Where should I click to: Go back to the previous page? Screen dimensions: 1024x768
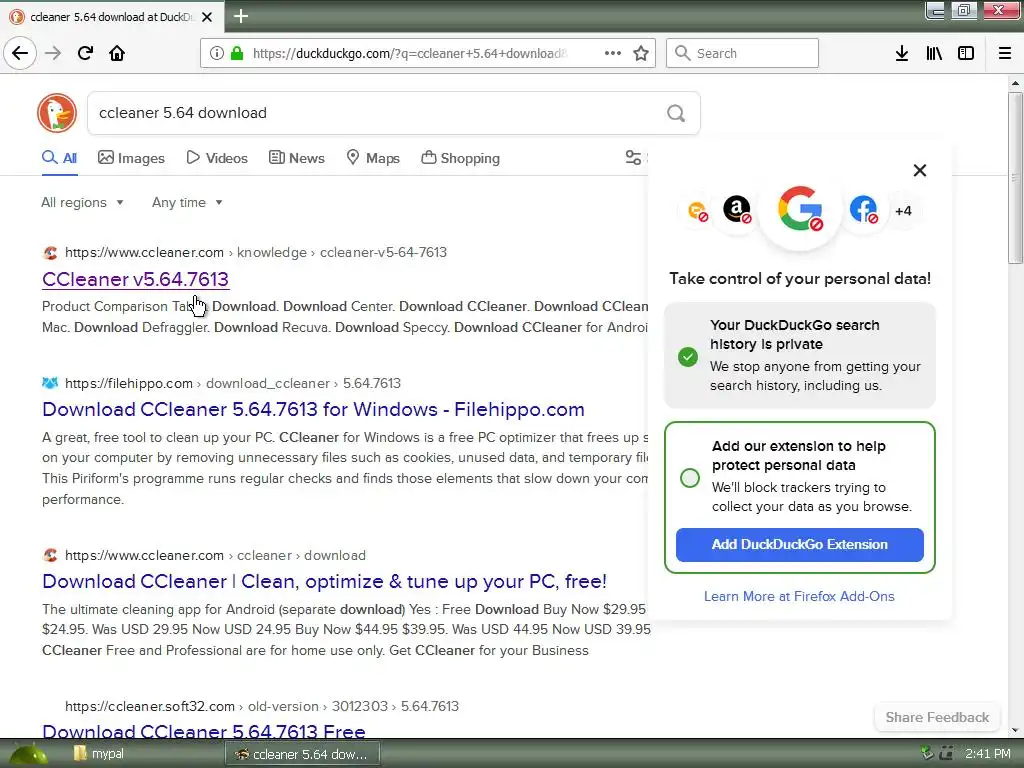tap(20, 53)
